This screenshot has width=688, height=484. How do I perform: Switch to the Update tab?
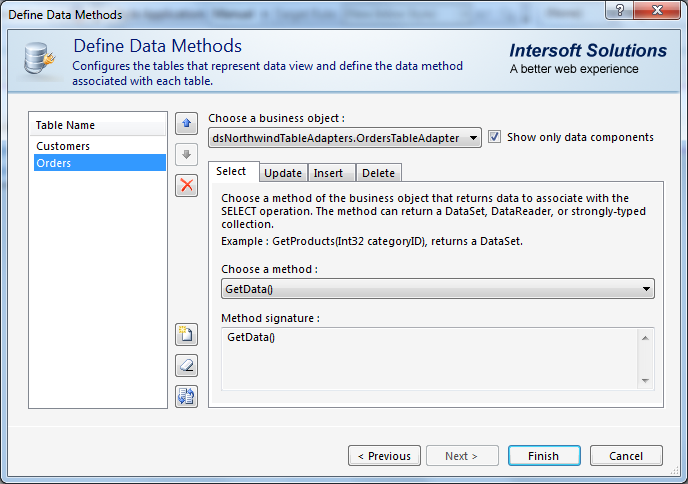pos(283,173)
